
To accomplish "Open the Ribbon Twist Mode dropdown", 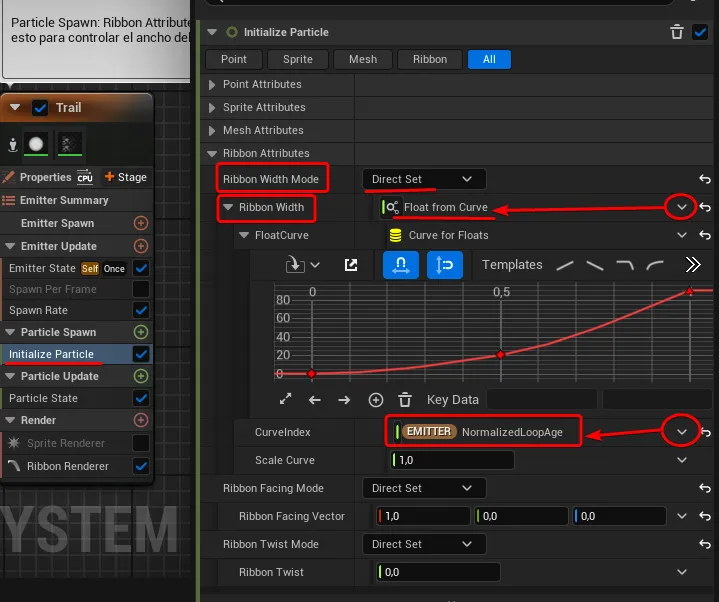I will [x=424, y=544].
